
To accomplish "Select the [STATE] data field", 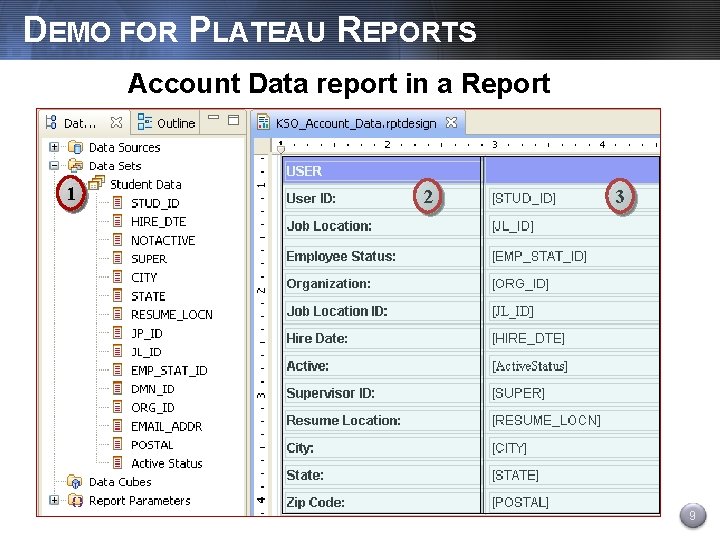I will click(x=573, y=475).
